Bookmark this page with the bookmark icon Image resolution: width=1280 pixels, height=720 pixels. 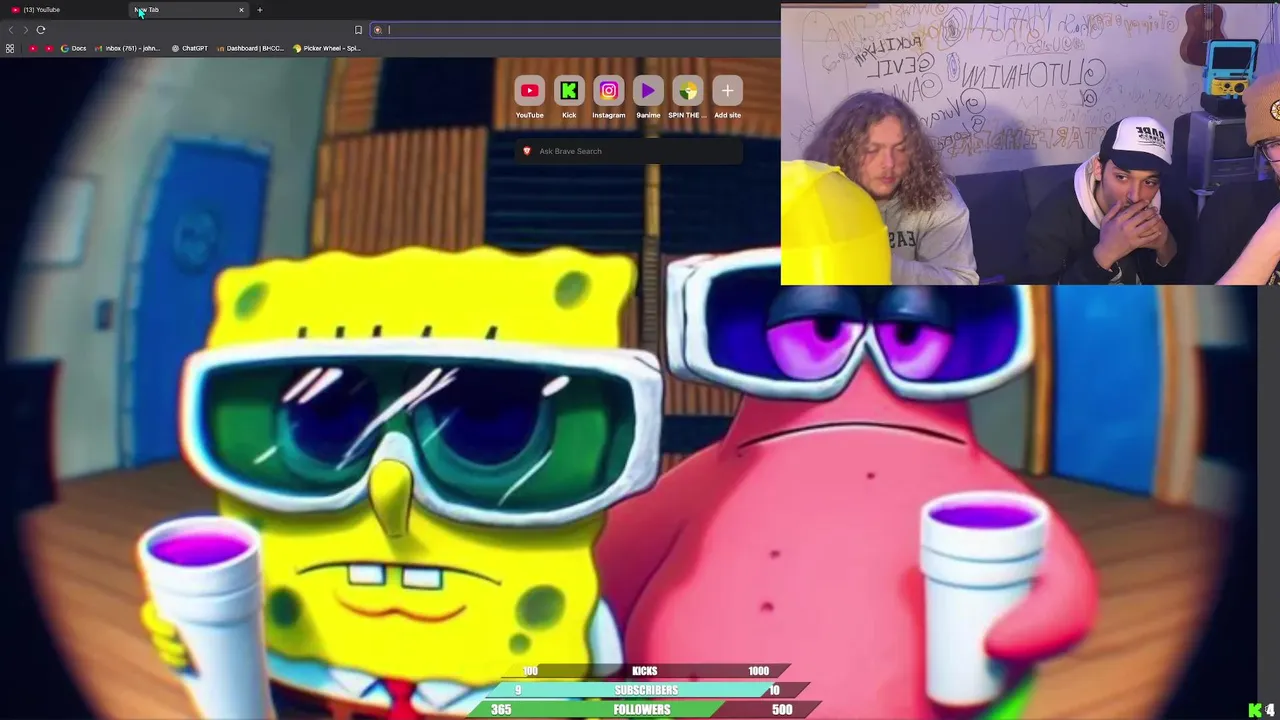pos(358,30)
